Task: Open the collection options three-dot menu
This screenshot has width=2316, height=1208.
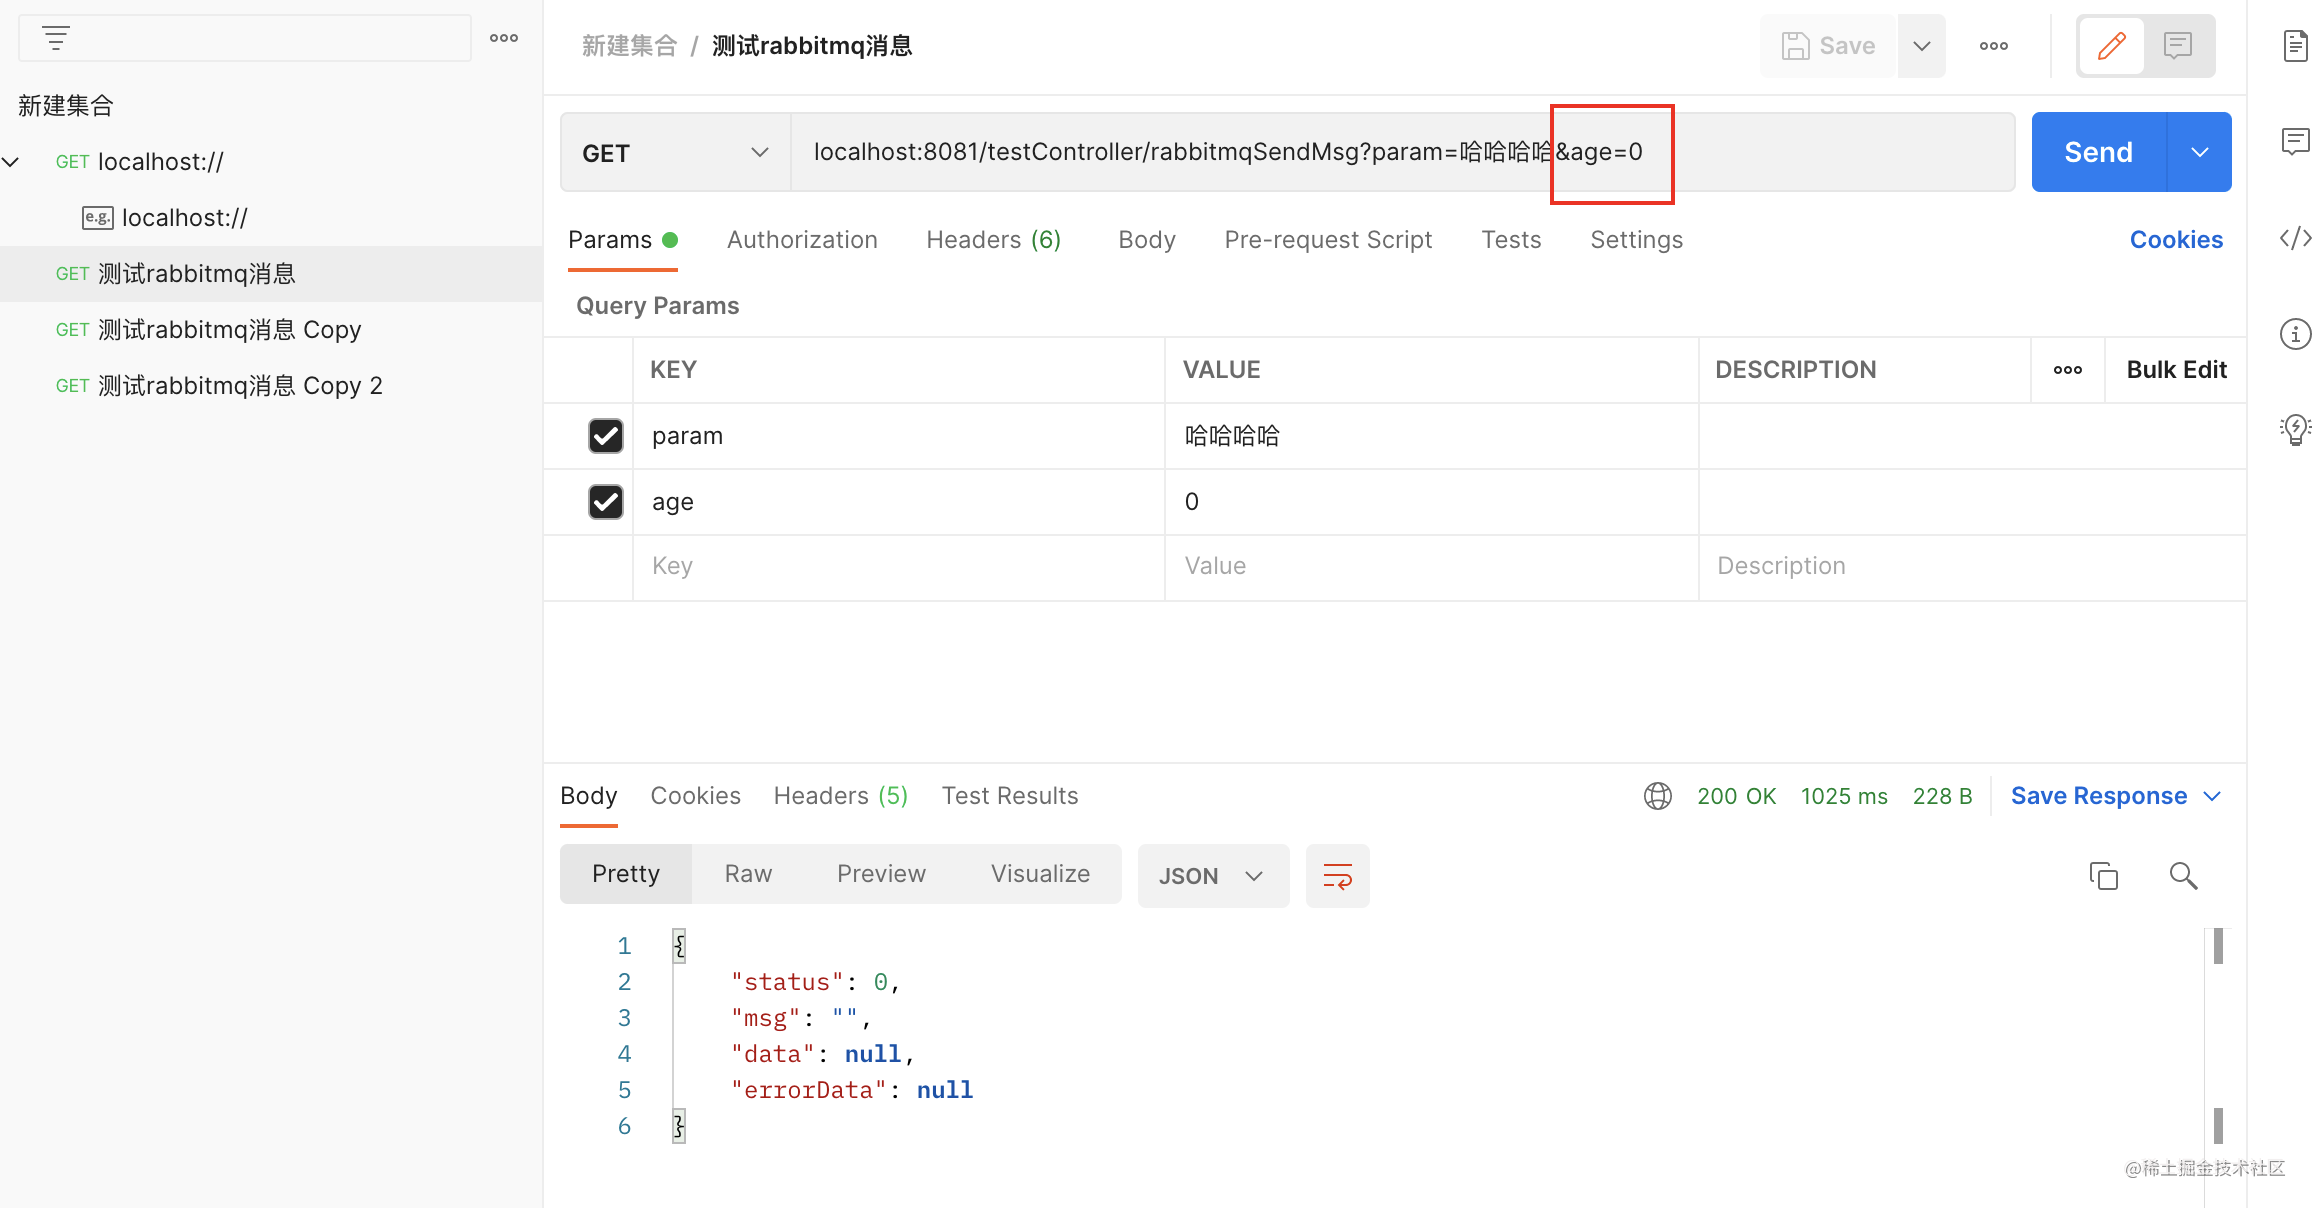Action: point(503,37)
